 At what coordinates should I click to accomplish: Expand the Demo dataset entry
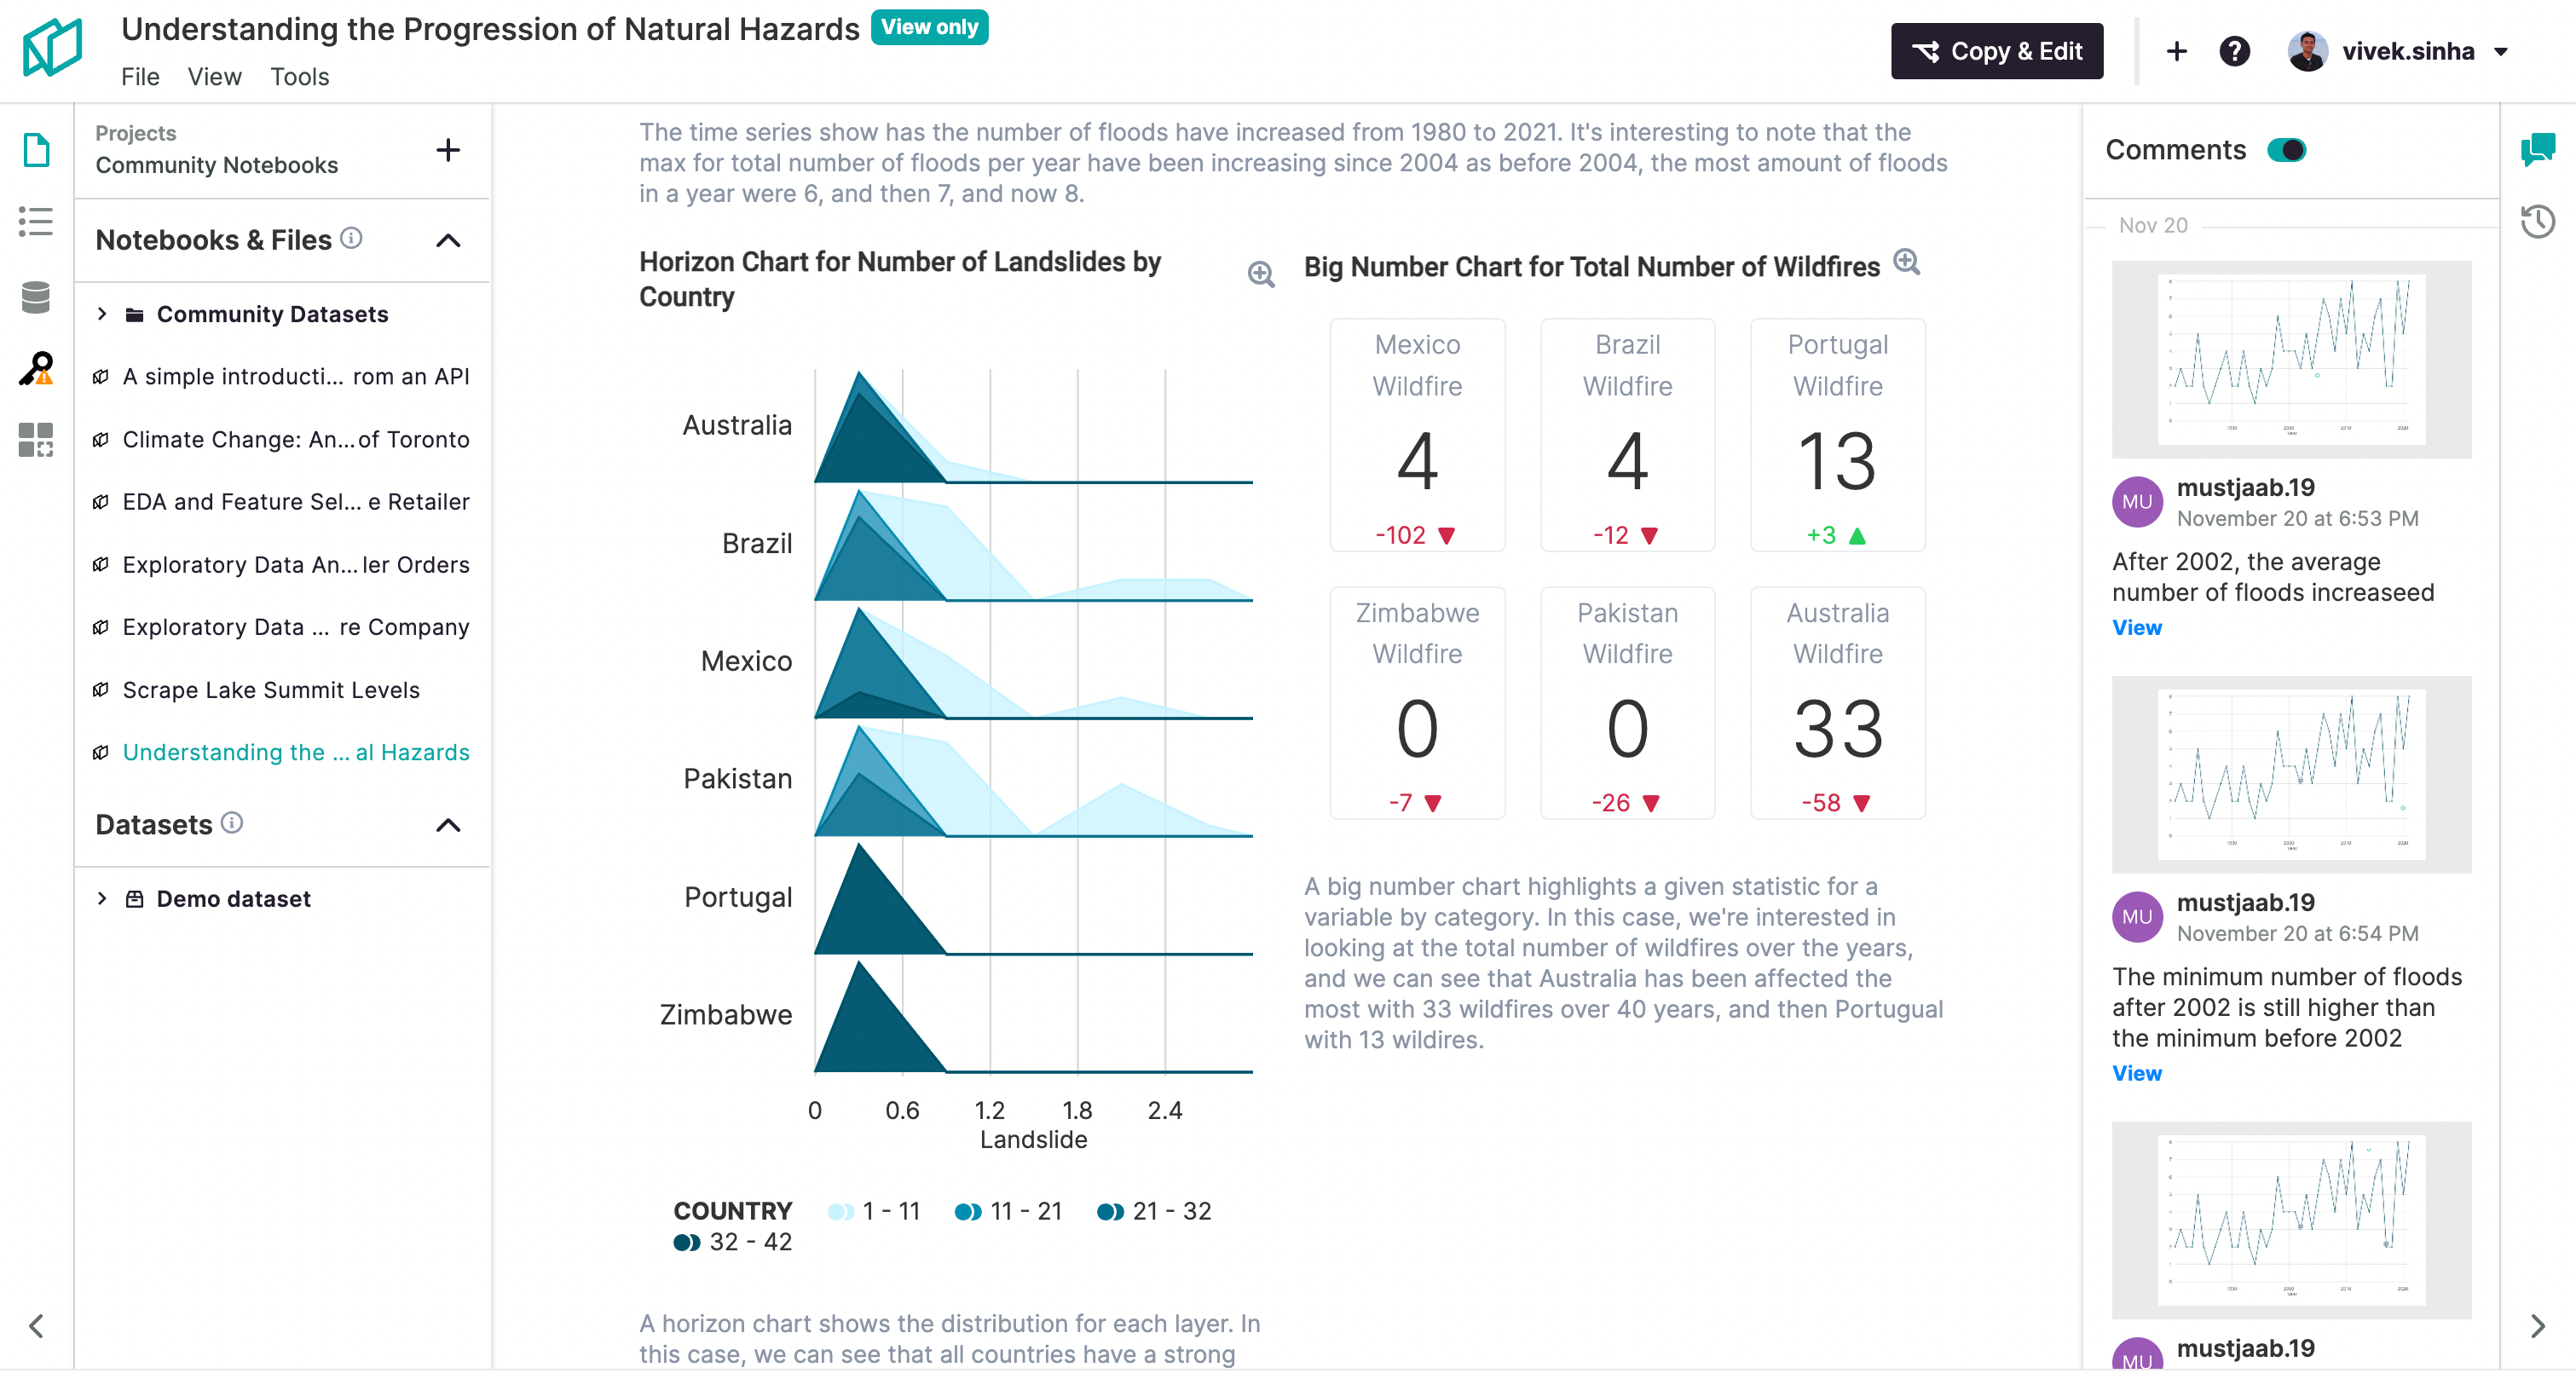click(x=102, y=898)
